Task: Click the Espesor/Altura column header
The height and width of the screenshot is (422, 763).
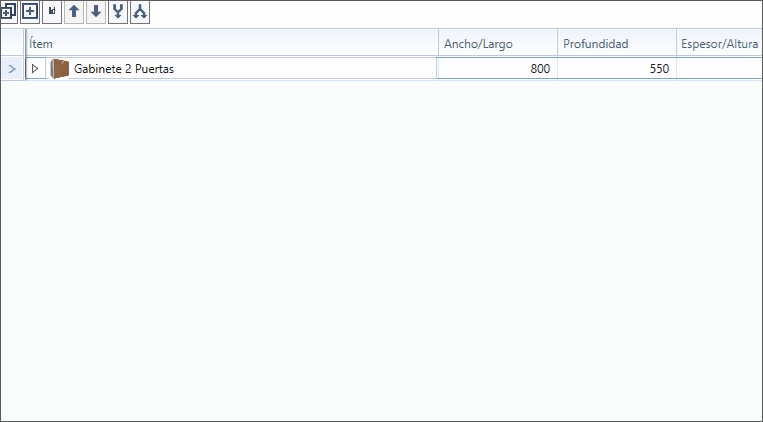Action: click(719, 43)
